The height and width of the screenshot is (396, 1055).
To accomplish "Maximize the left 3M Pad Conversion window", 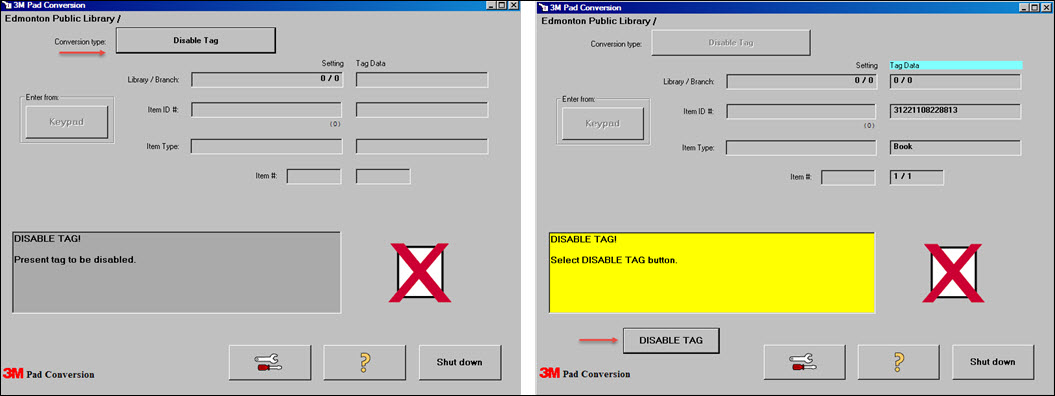I will 501,5.
